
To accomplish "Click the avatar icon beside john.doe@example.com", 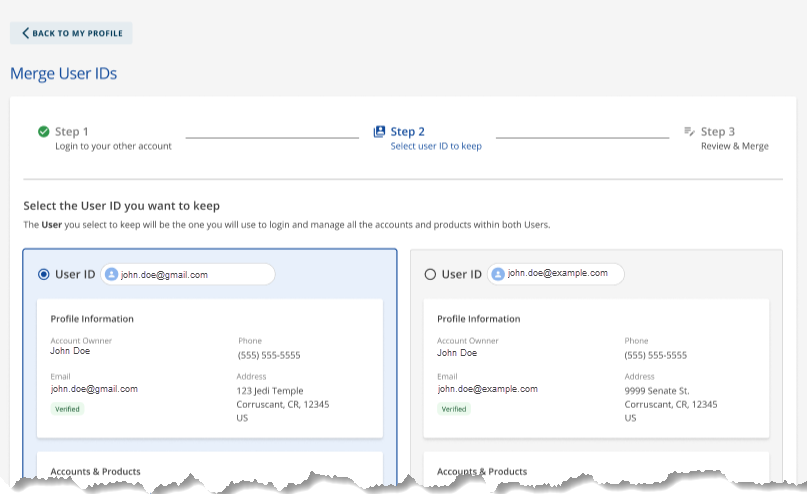I will (x=498, y=274).
